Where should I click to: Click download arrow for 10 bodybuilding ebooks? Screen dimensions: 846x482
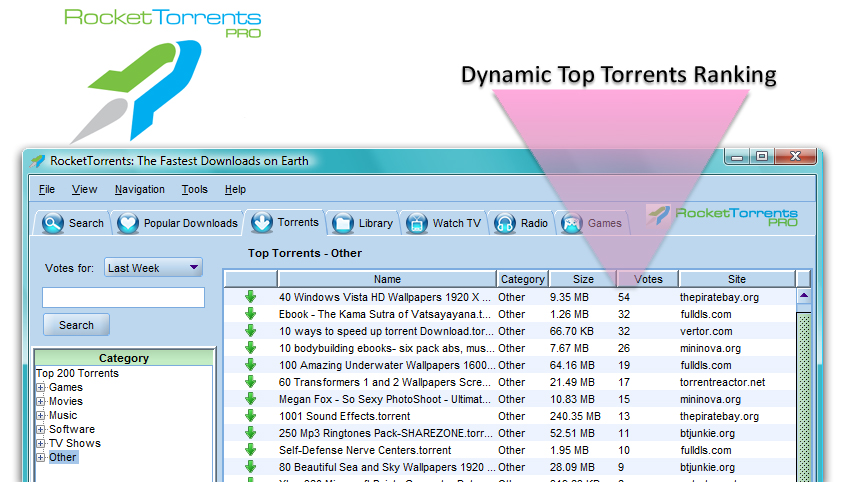(250, 348)
